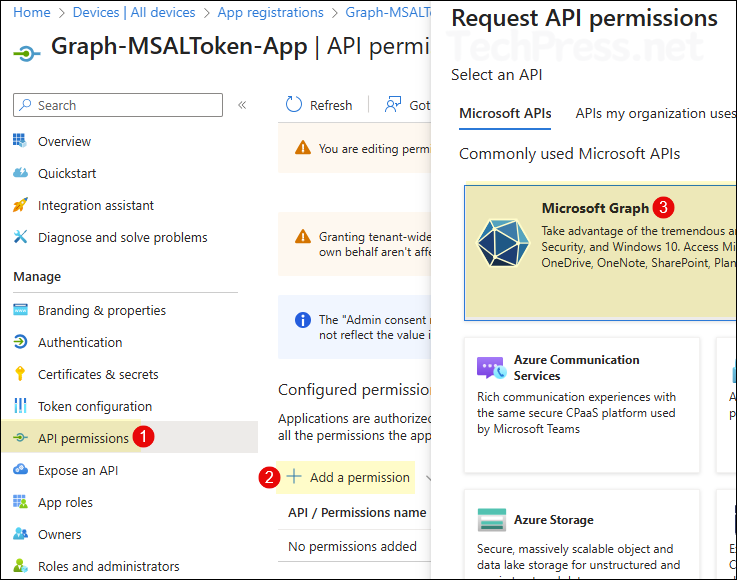Click Add a permission button
The image size is (737, 580).
(x=349, y=477)
